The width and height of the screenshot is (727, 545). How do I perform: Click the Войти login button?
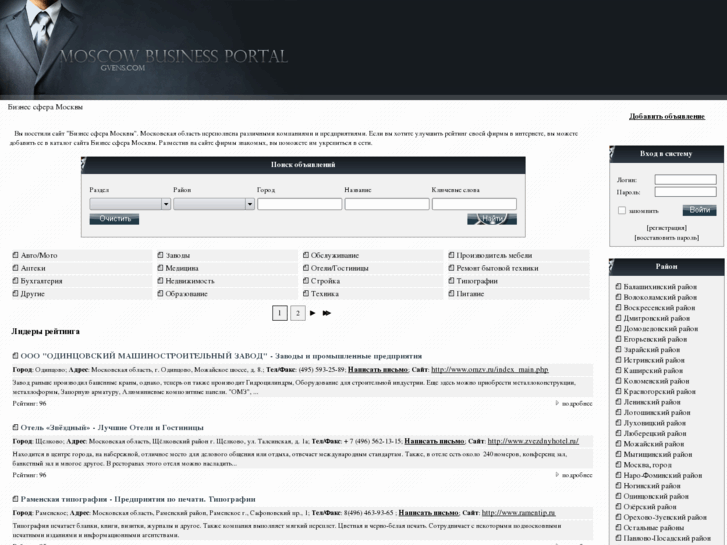pyautogui.click(x=699, y=210)
